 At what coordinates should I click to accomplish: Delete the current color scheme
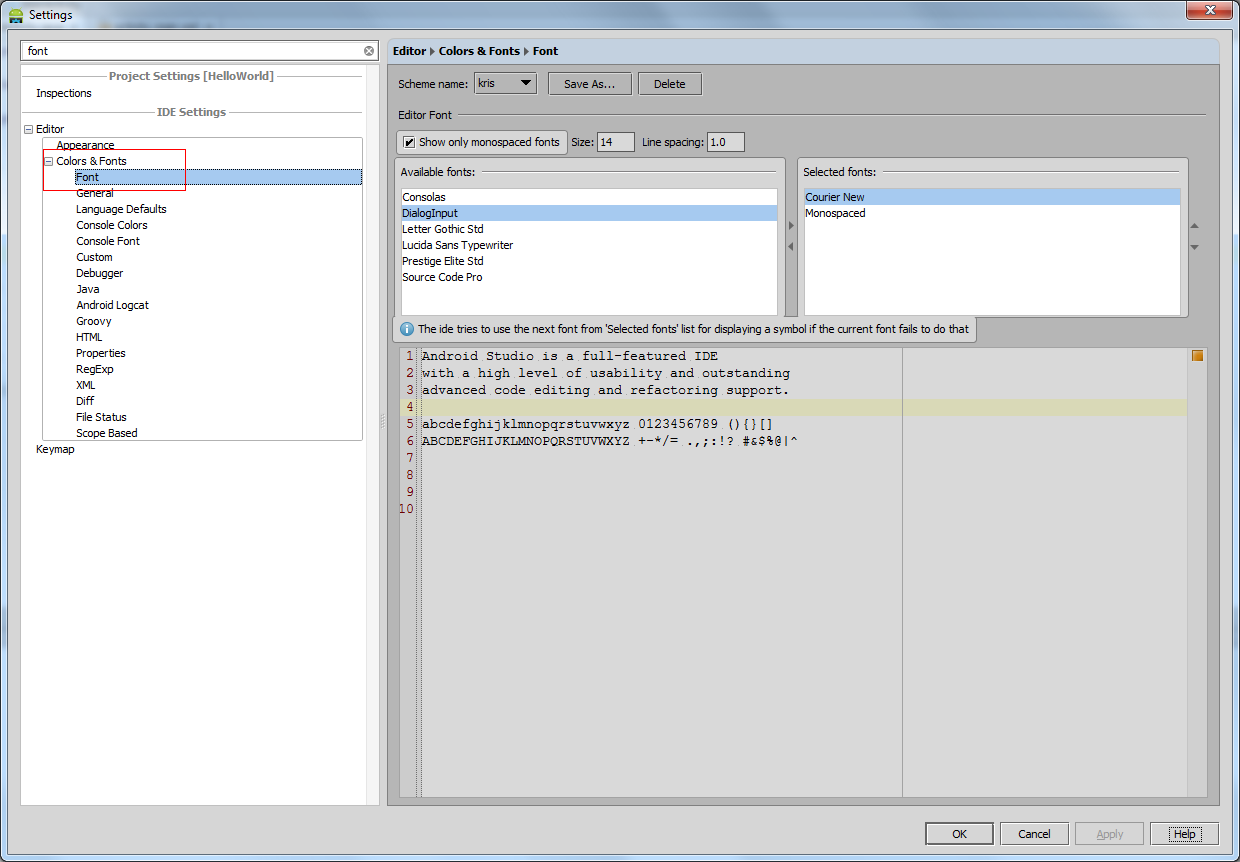coord(669,84)
